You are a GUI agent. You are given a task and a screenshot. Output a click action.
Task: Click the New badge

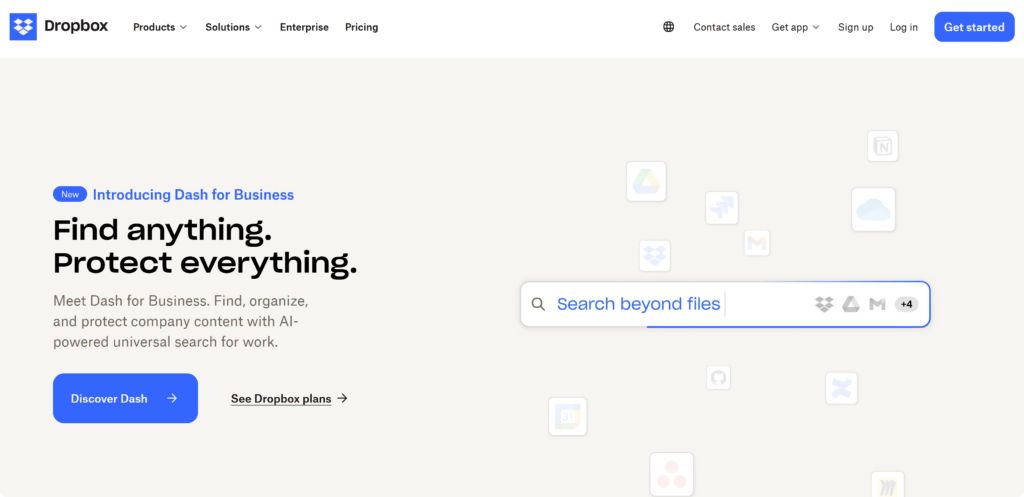pyautogui.click(x=70, y=194)
